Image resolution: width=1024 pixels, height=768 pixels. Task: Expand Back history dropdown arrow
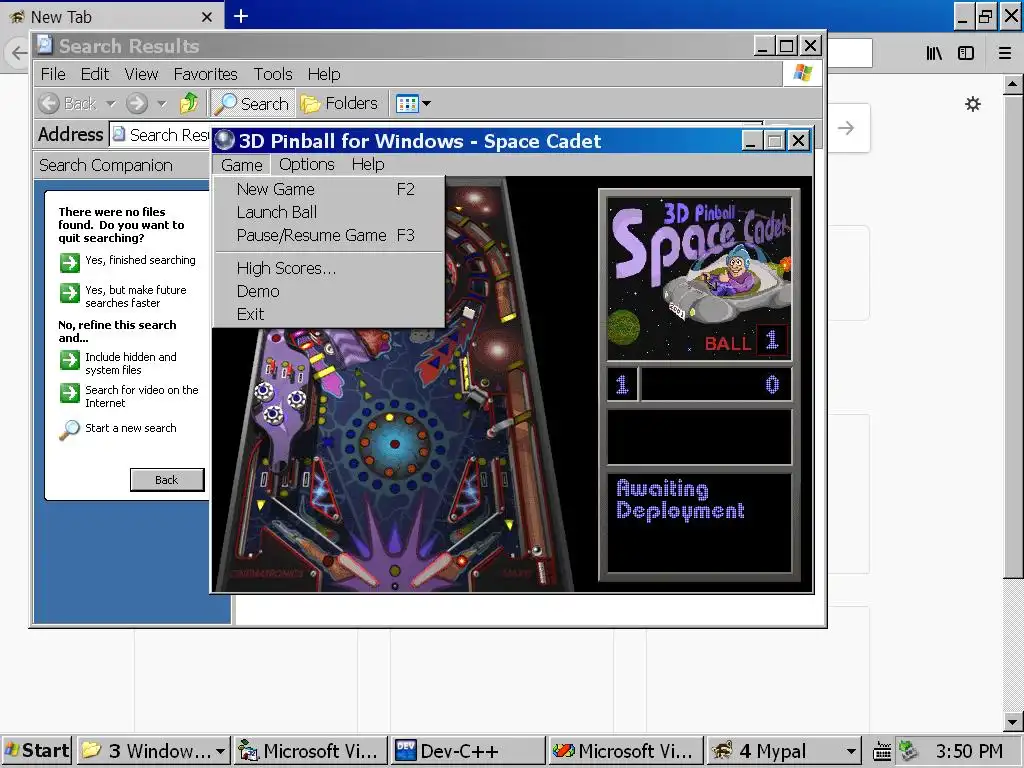pos(110,103)
